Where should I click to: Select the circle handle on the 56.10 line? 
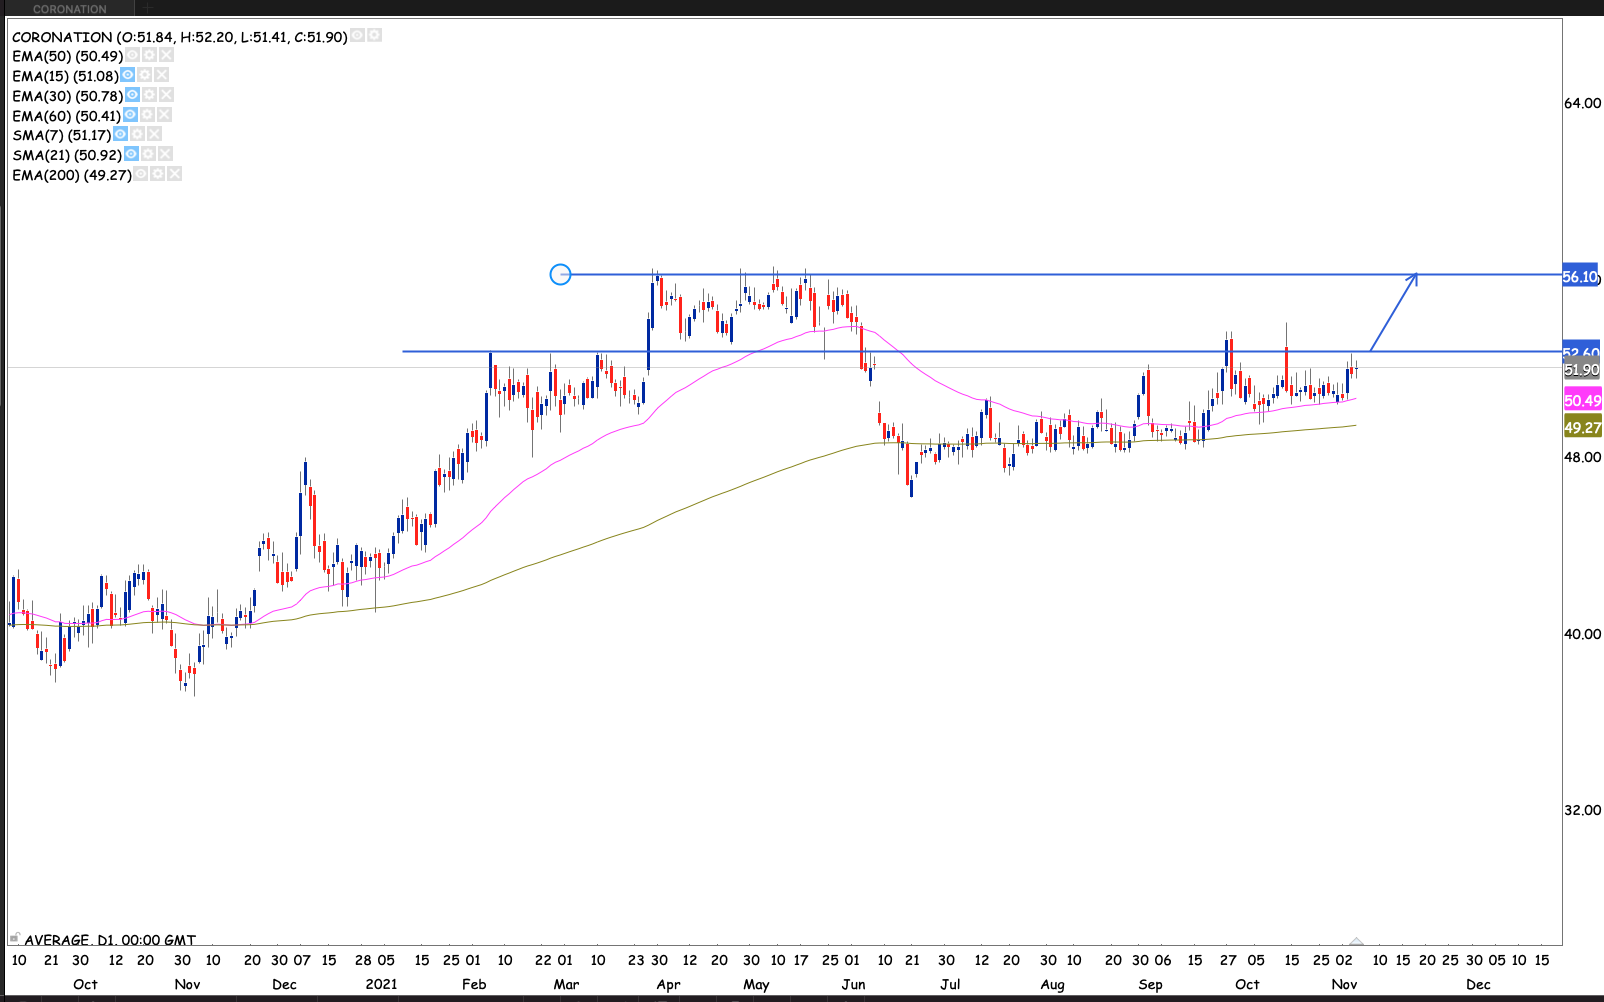click(x=561, y=274)
